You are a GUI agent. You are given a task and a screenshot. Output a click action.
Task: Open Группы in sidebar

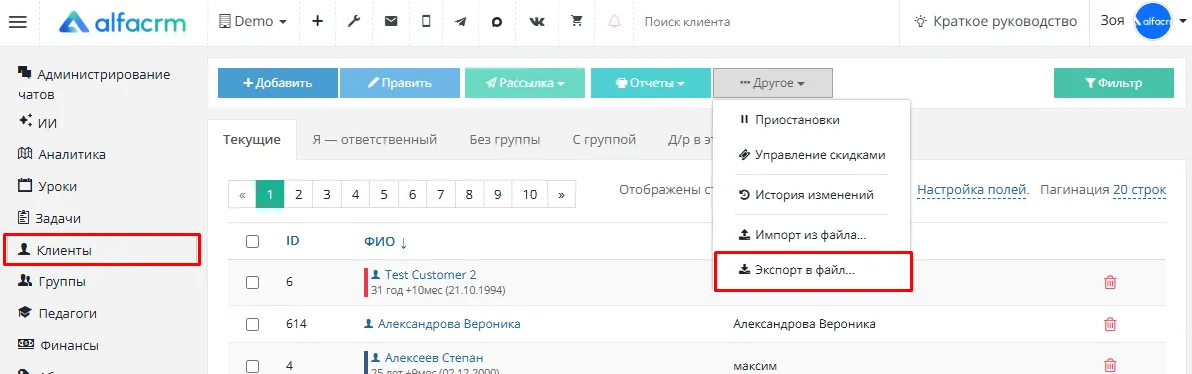(x=51, y=281)
